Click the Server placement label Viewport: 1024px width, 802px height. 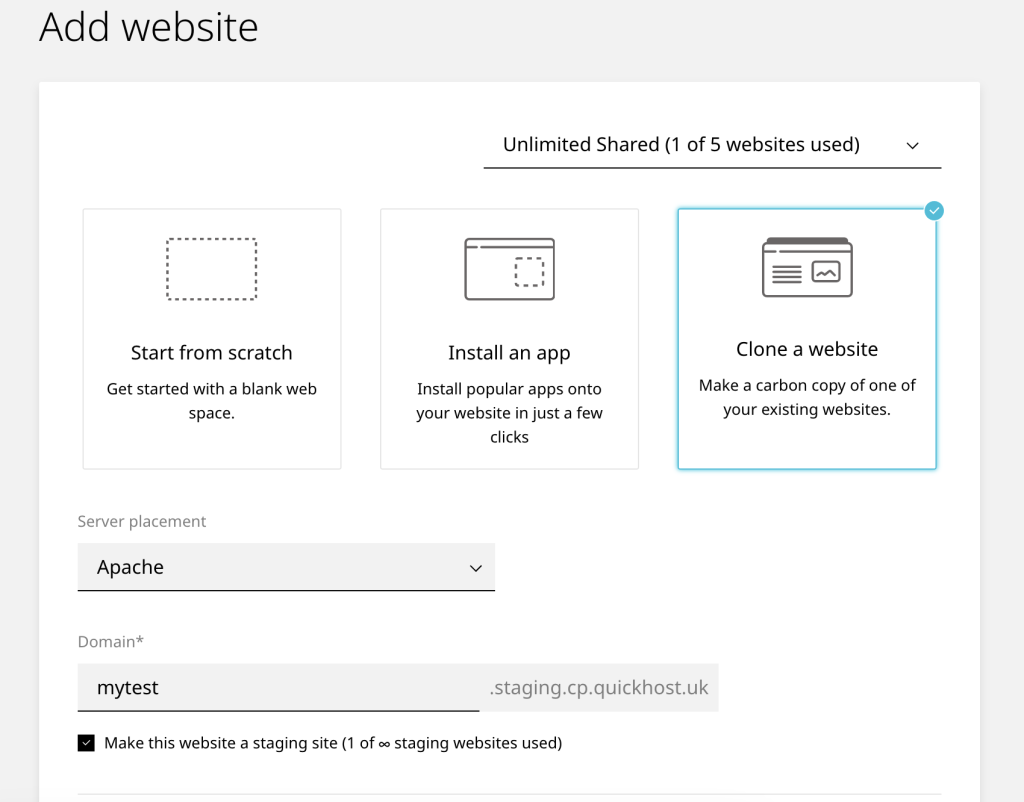point(142,521)
